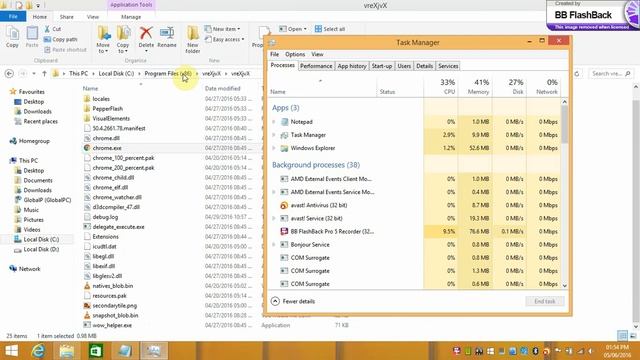Click the Copy icon in Explorer ribbon
The image size is (640, 360).
(12, 33)
